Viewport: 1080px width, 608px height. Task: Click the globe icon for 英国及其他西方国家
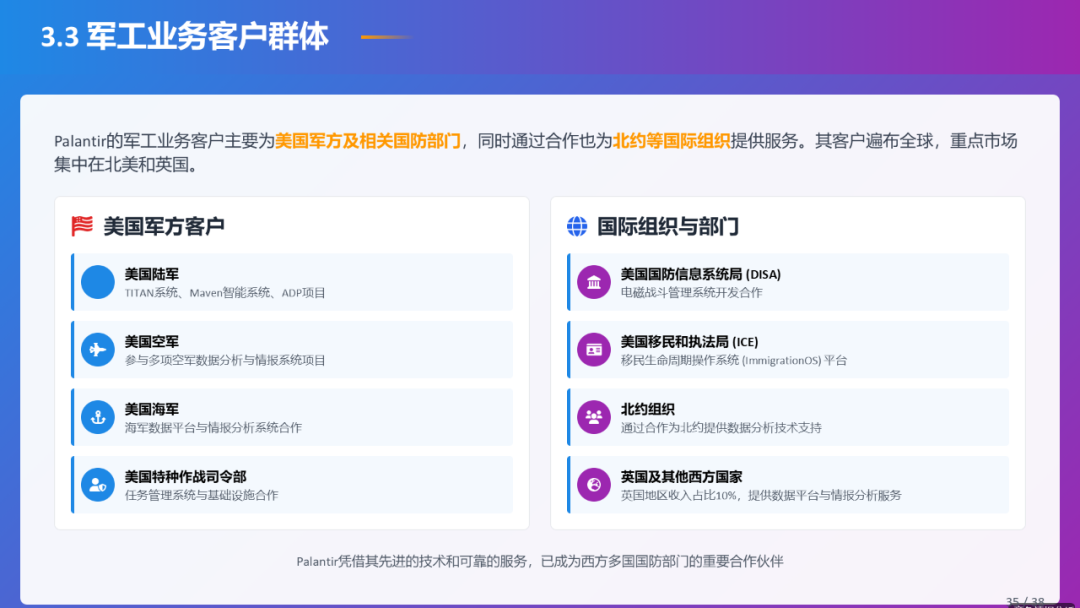(x=594, y=484)
